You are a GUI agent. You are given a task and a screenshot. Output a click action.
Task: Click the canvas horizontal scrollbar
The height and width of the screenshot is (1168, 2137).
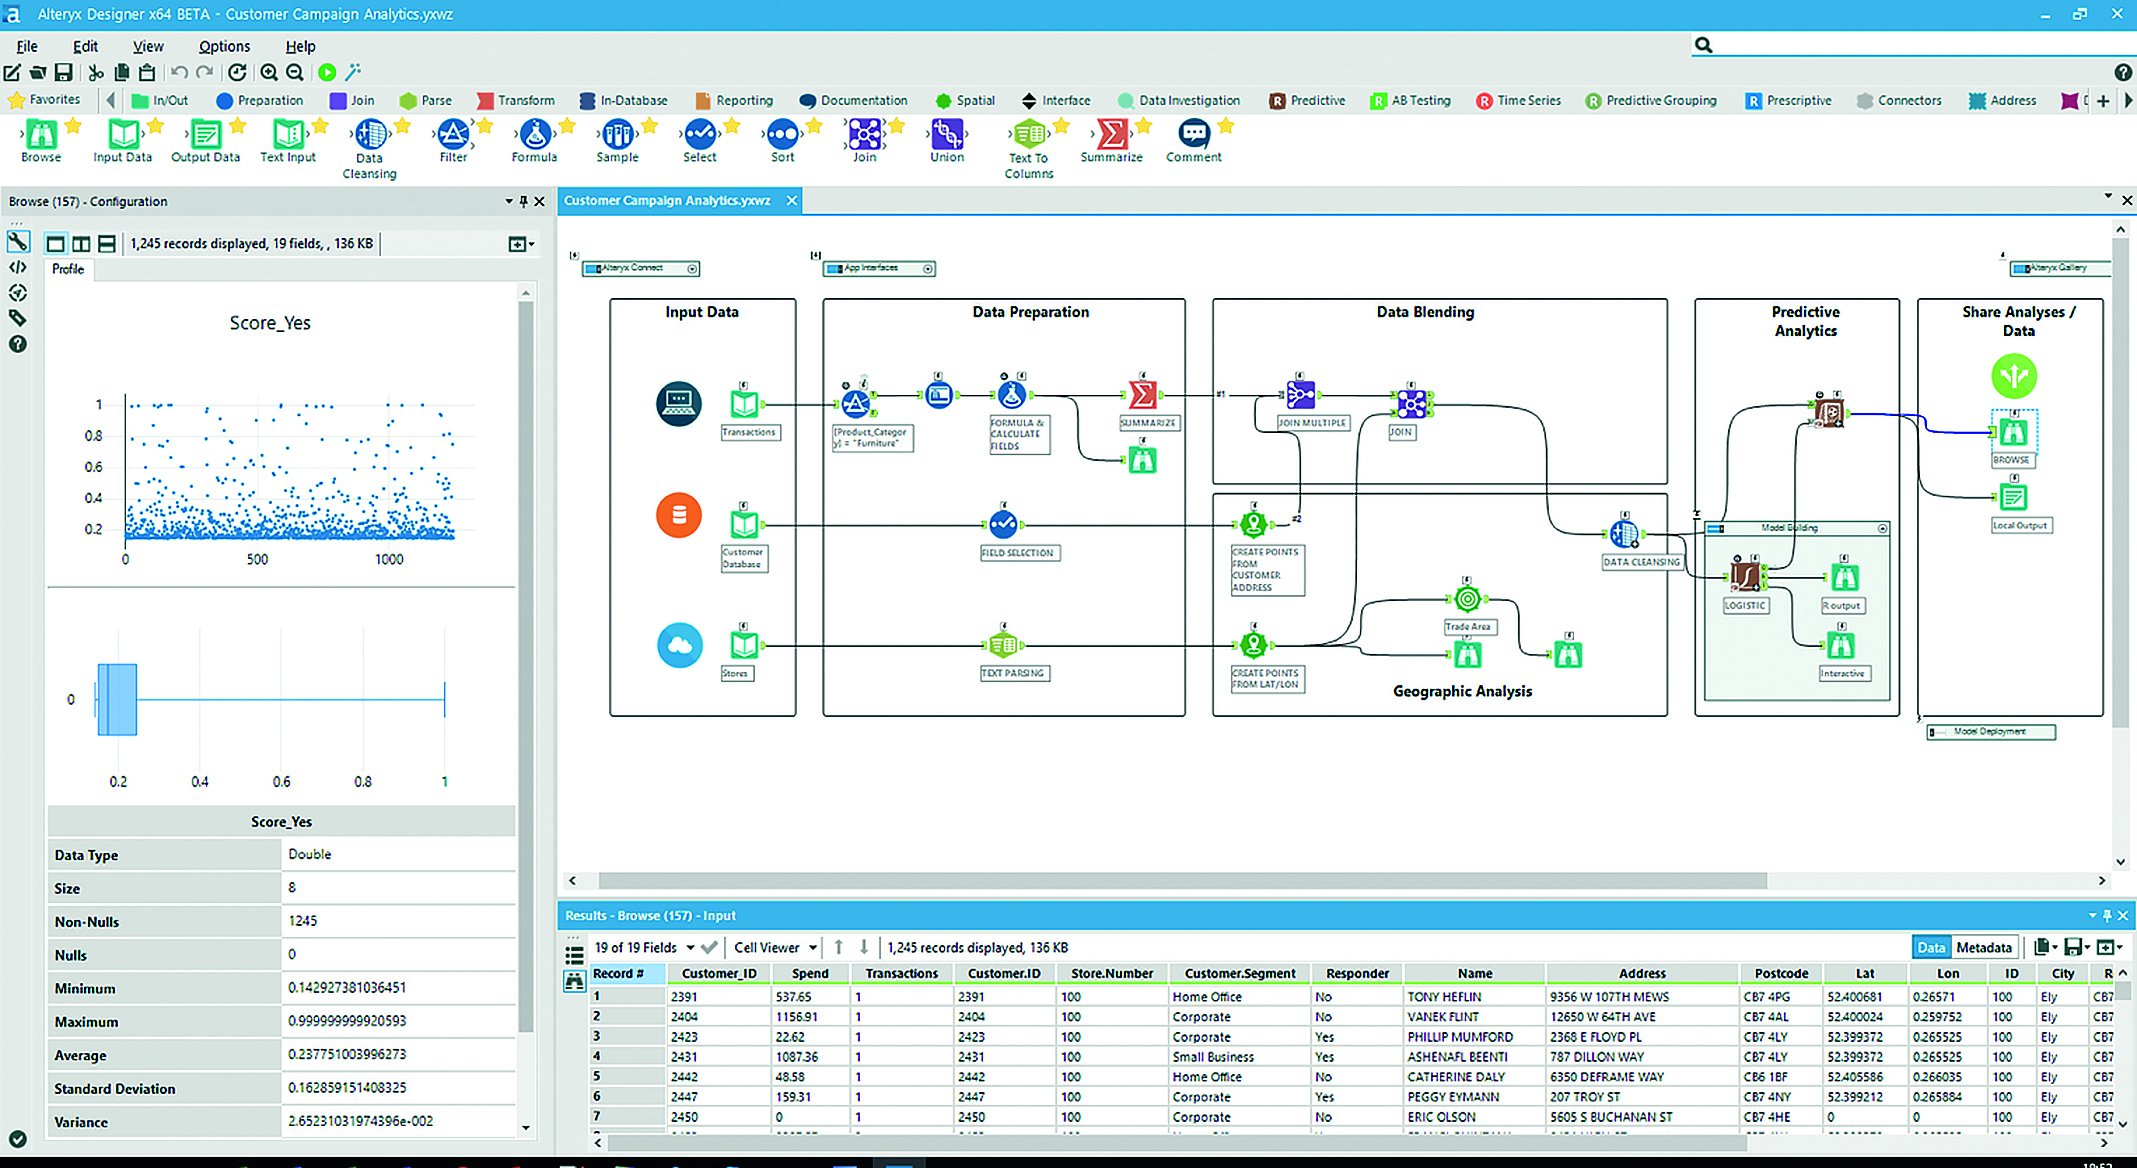pyautogui.click(x=1182, y=881)
